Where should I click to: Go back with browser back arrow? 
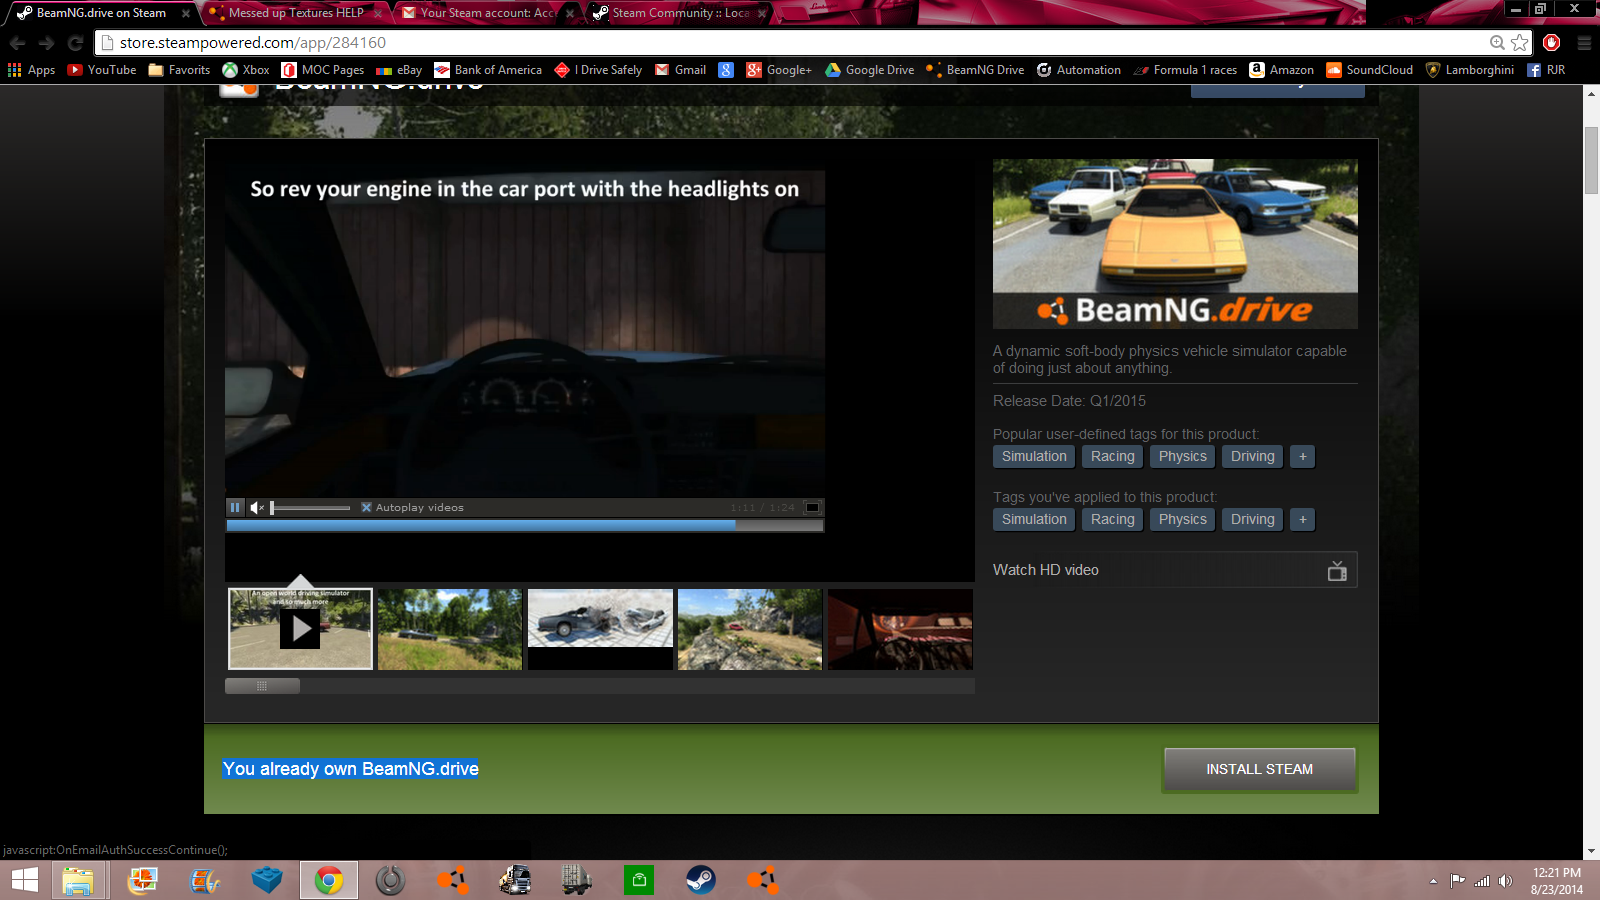(x=17, y=43)
